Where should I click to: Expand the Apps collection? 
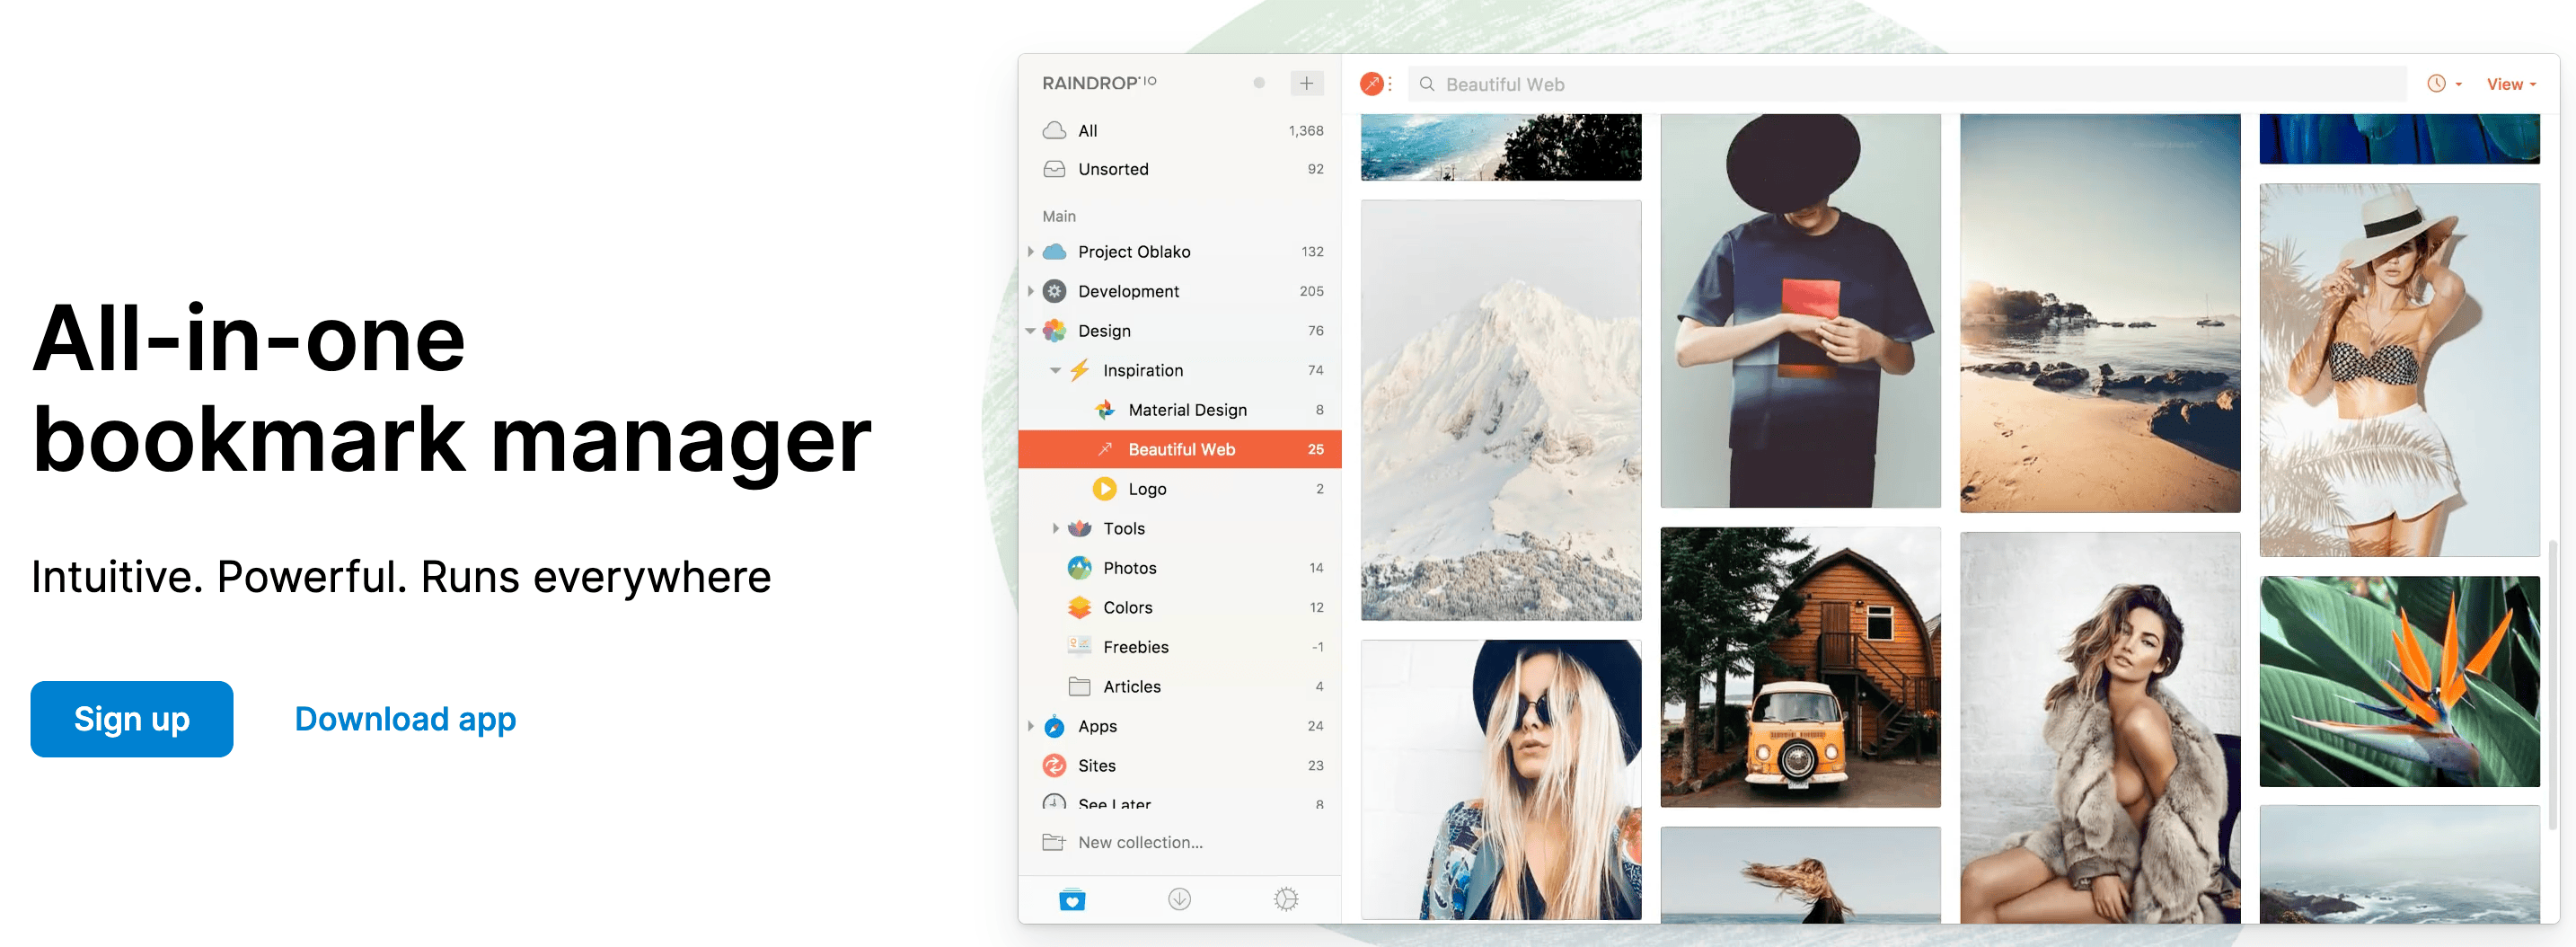point(1030,726)
